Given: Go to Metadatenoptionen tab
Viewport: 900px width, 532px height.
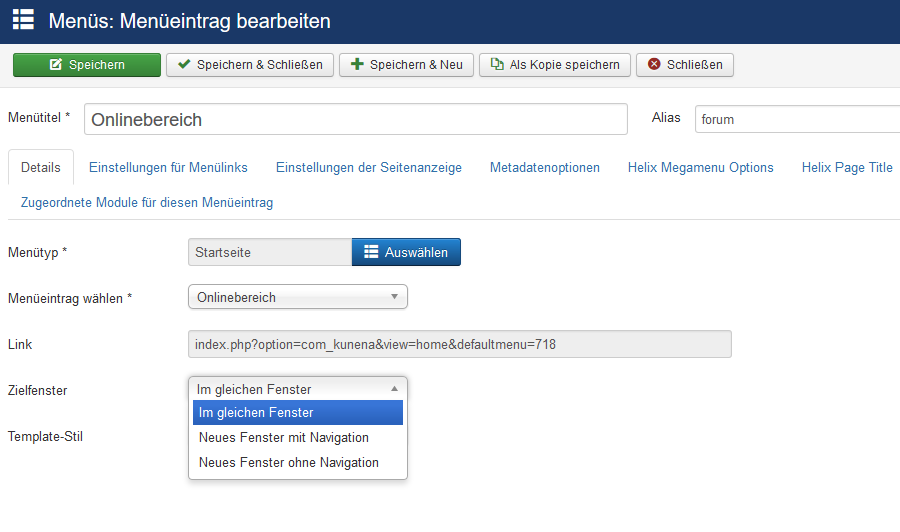Looking at the screenshot, I should tap(545, 168).
